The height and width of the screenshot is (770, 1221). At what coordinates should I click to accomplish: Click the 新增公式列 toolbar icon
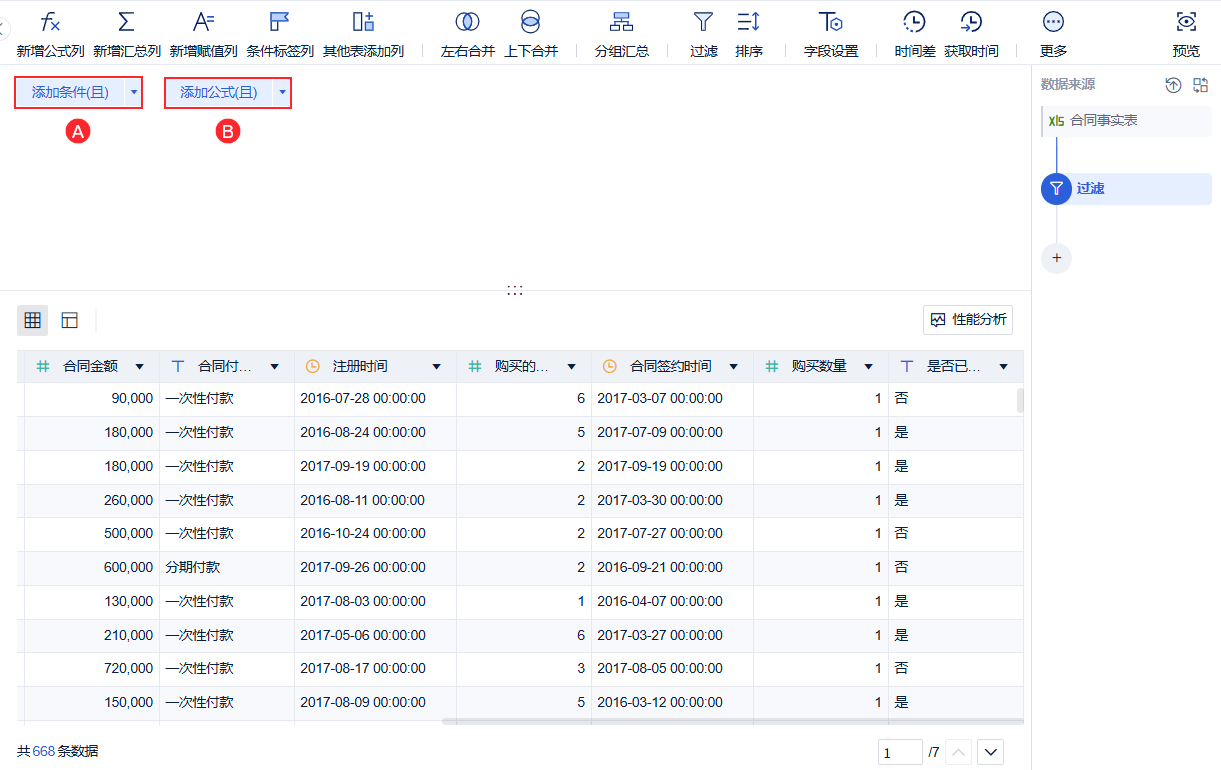(50, 22)
